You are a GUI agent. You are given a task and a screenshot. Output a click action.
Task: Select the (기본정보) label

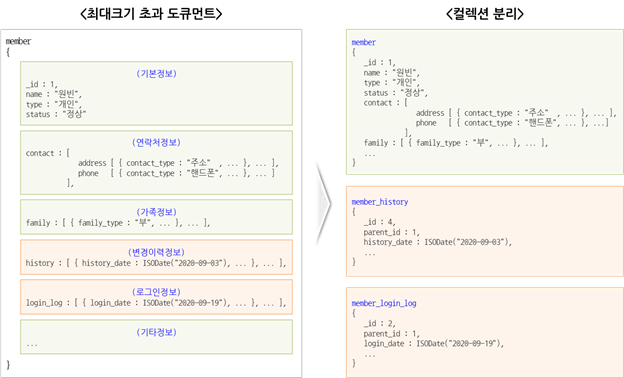[156, 74]
